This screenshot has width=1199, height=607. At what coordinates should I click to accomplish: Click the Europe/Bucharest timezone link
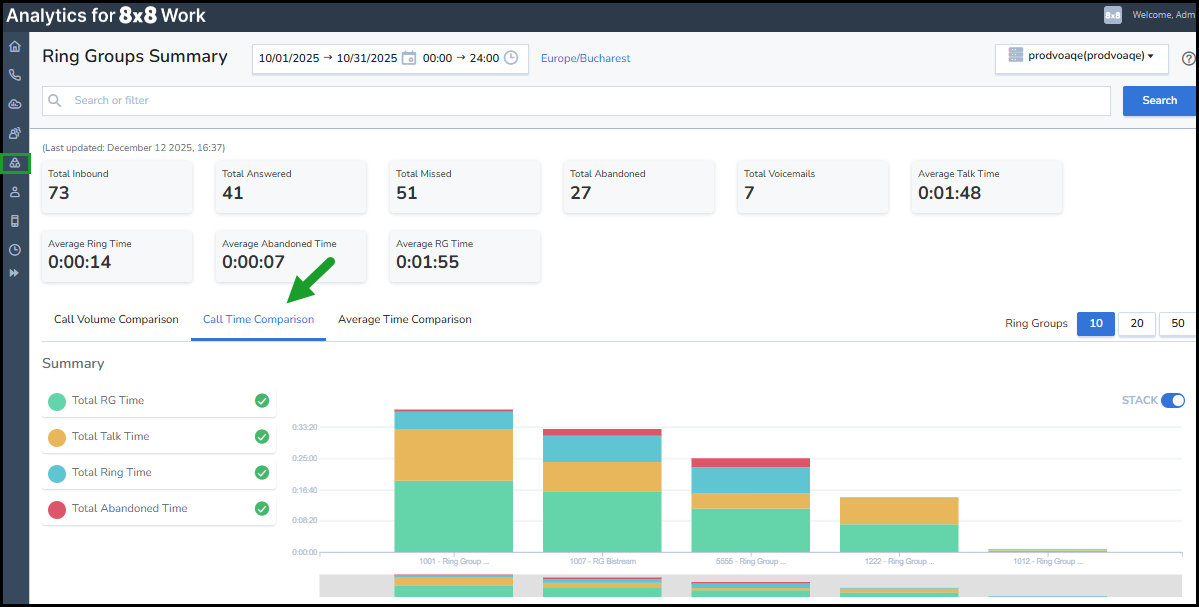(585, 58)
